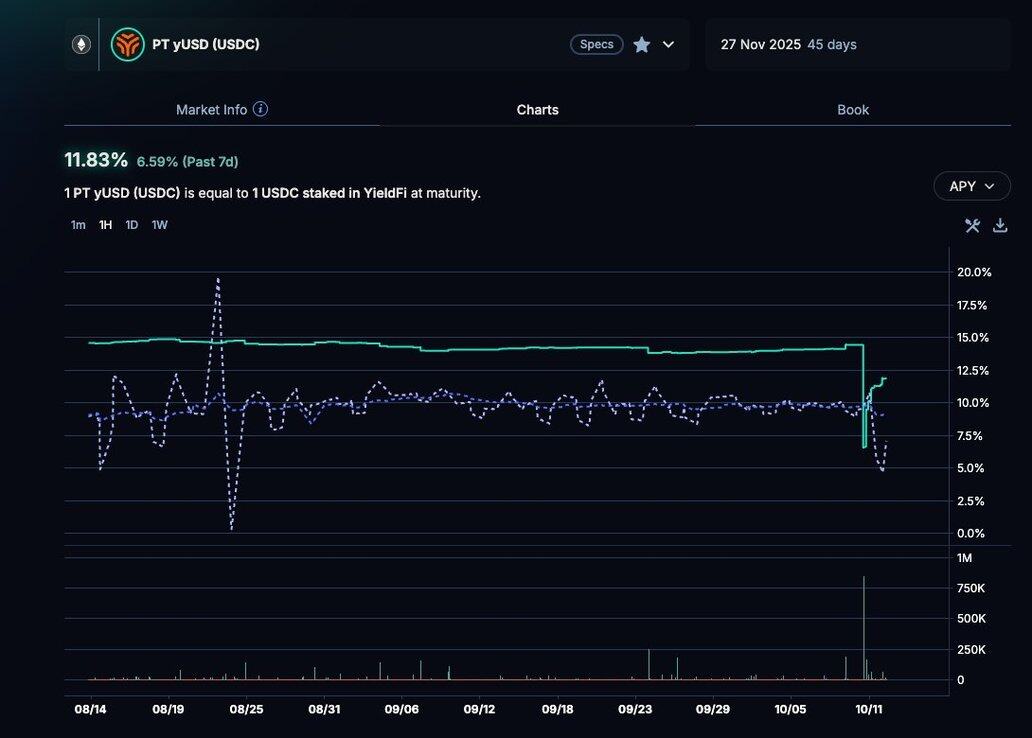Select the 1H chart timeframe
Image resolution: width=1032 pixels, height=738 pixels.
[105, 225]
